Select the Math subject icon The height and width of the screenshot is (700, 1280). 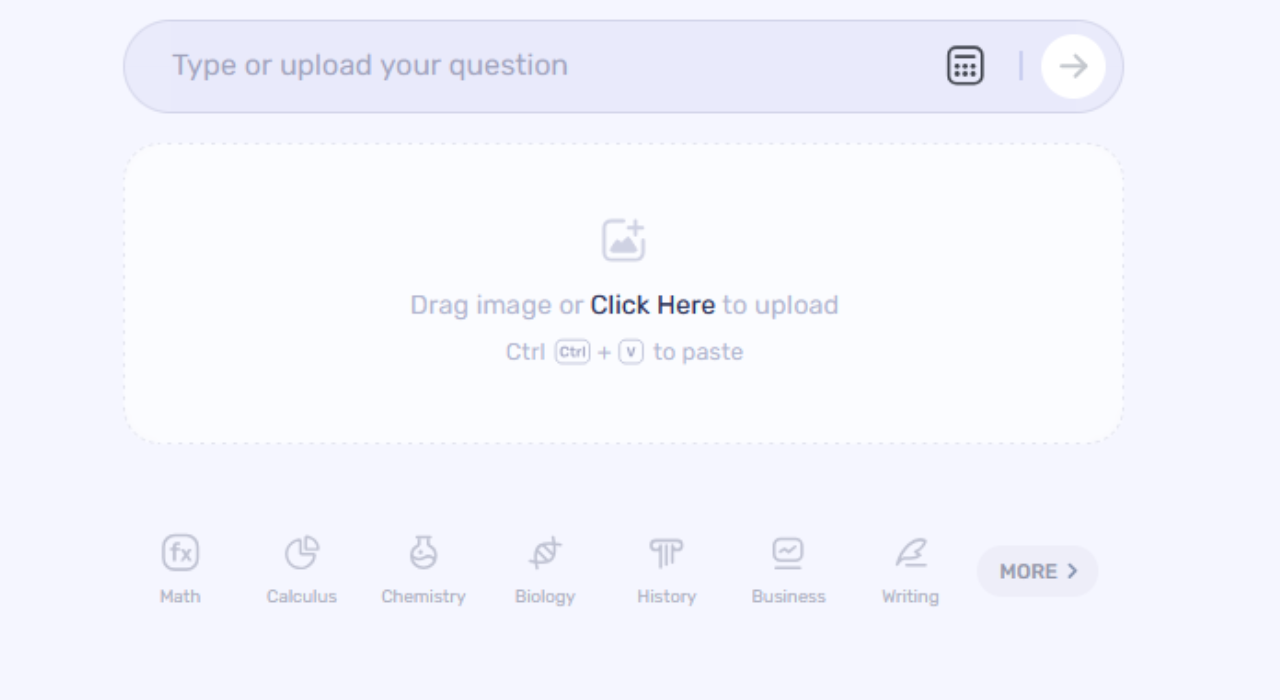(x=180, y=552)
